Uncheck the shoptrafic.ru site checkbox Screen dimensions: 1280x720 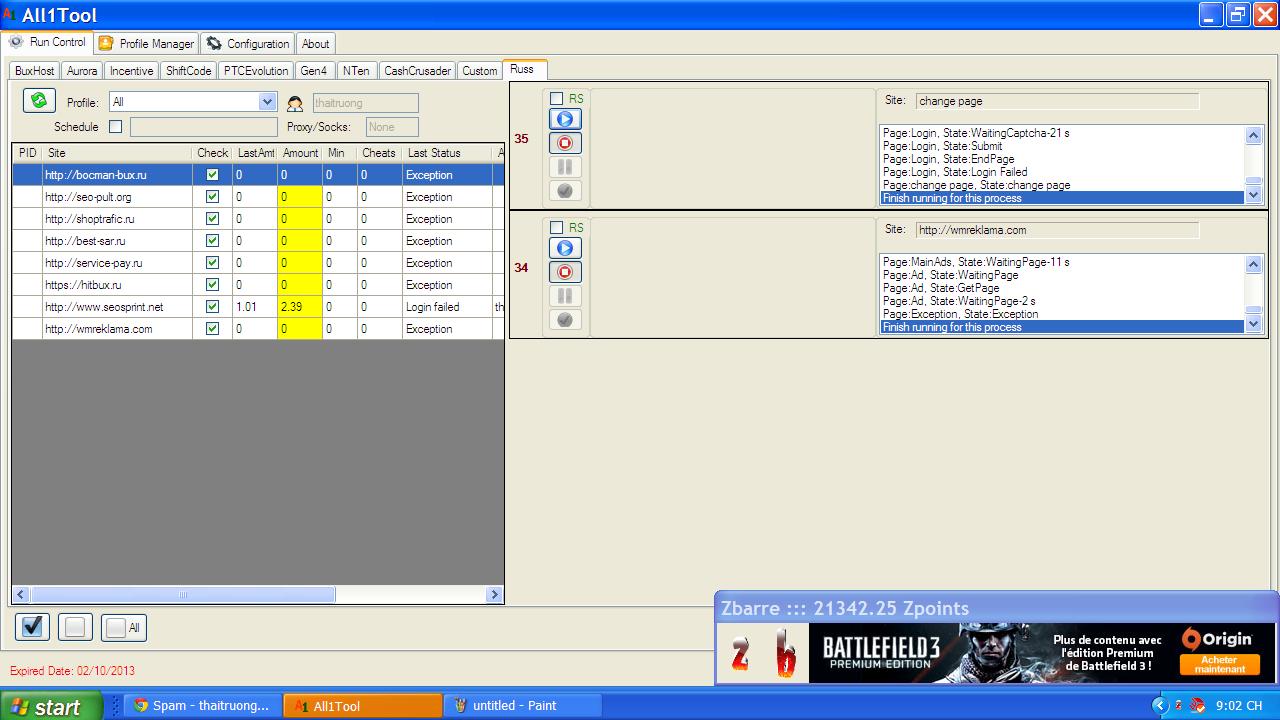coord(212,219)
